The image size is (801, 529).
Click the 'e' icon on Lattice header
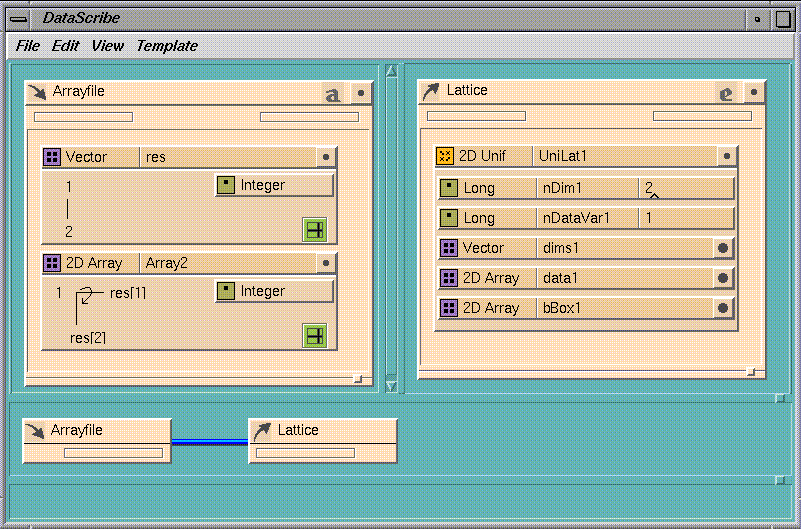click(726, 93)
